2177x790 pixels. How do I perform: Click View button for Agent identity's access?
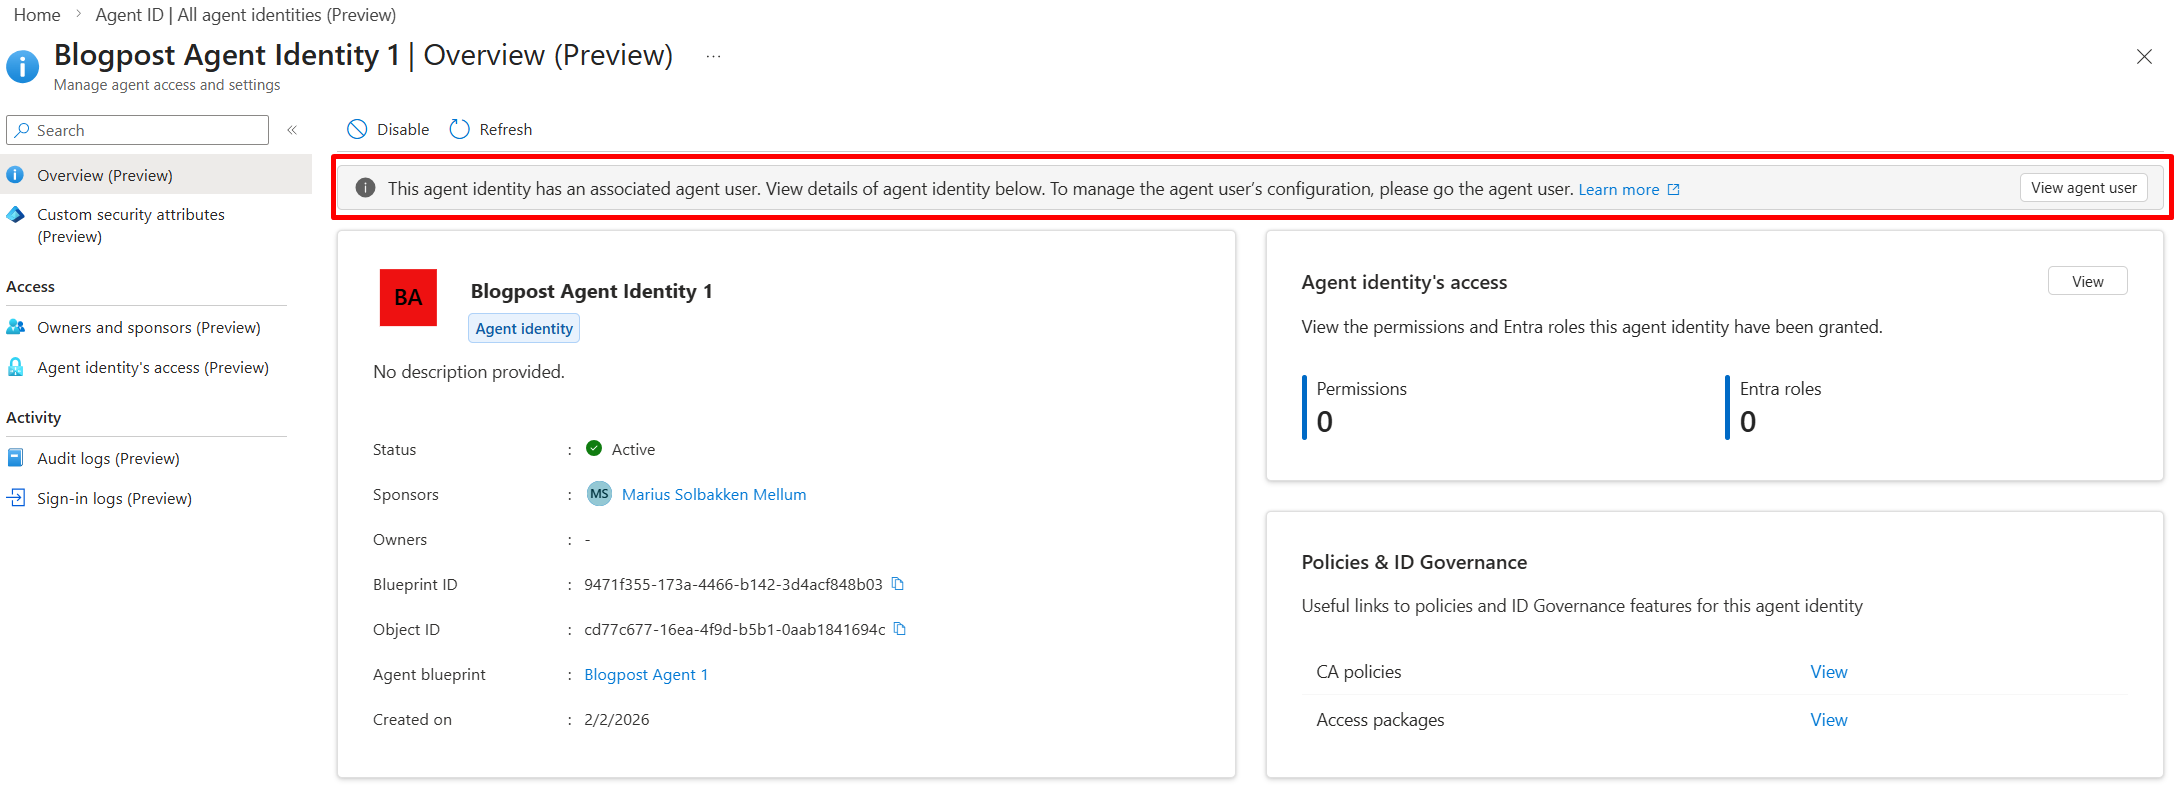2087,281
